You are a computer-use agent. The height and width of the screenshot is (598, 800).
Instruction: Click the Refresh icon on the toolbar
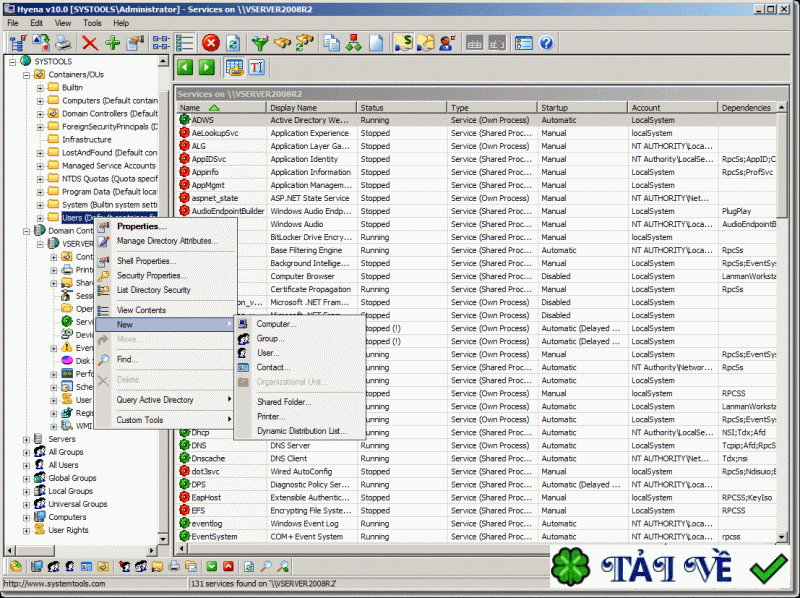(x=234, y=43)
